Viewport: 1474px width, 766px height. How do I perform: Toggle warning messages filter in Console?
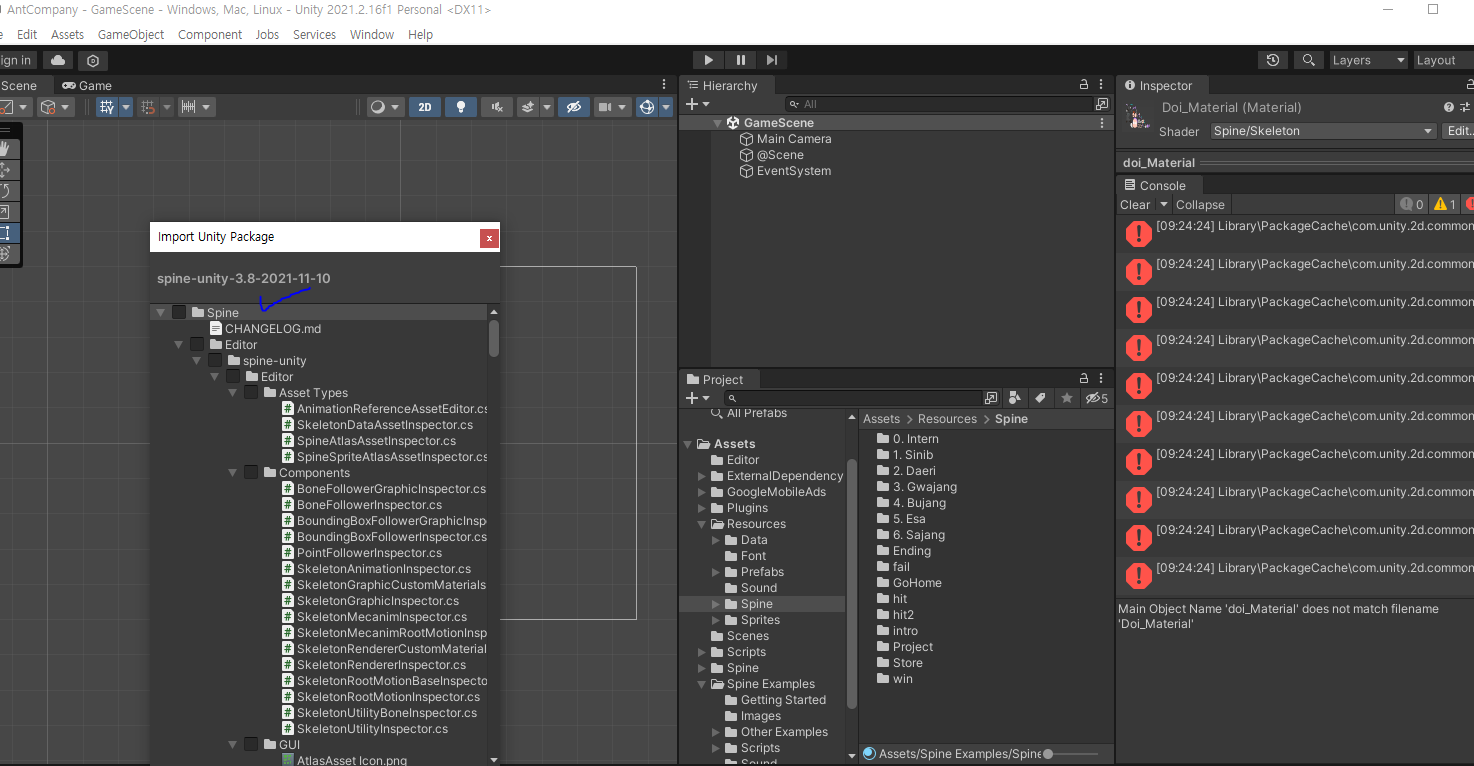pos(1444,204)
